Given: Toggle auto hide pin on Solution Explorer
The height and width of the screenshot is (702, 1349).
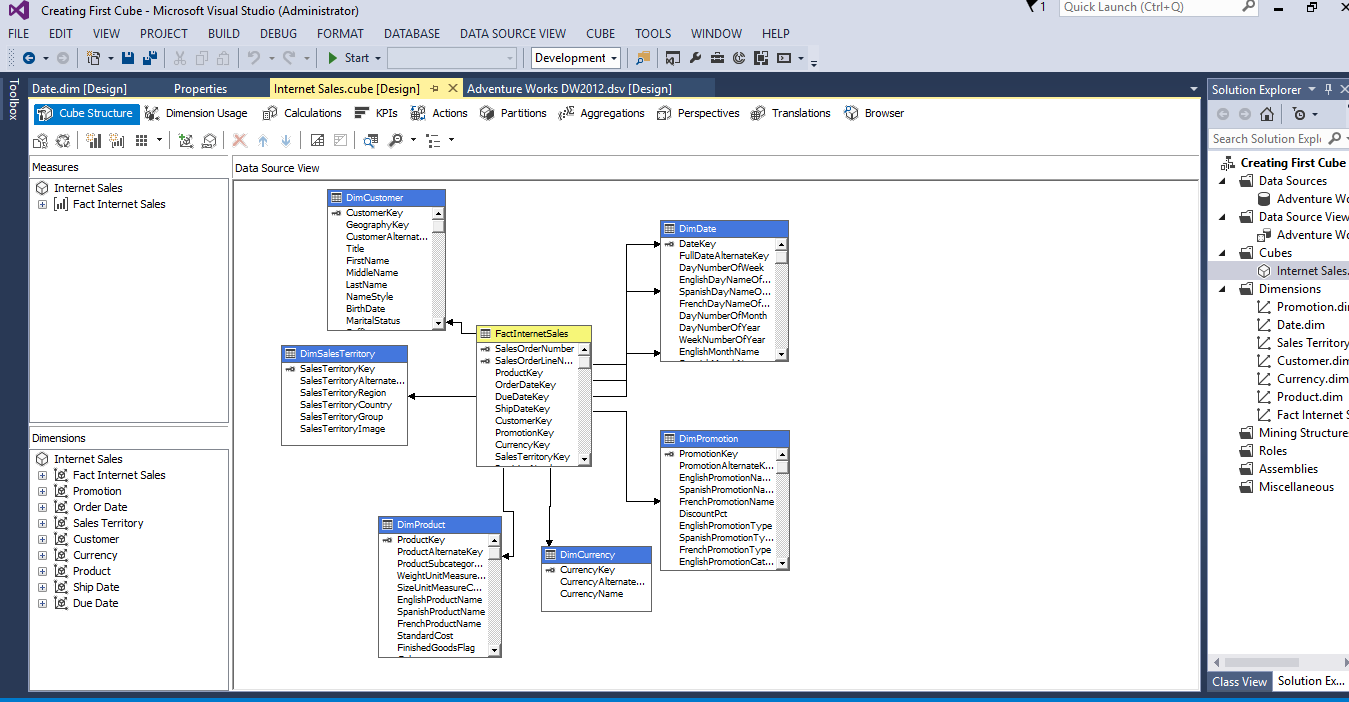Looking at the screenshot, I should click(1328, 89).
